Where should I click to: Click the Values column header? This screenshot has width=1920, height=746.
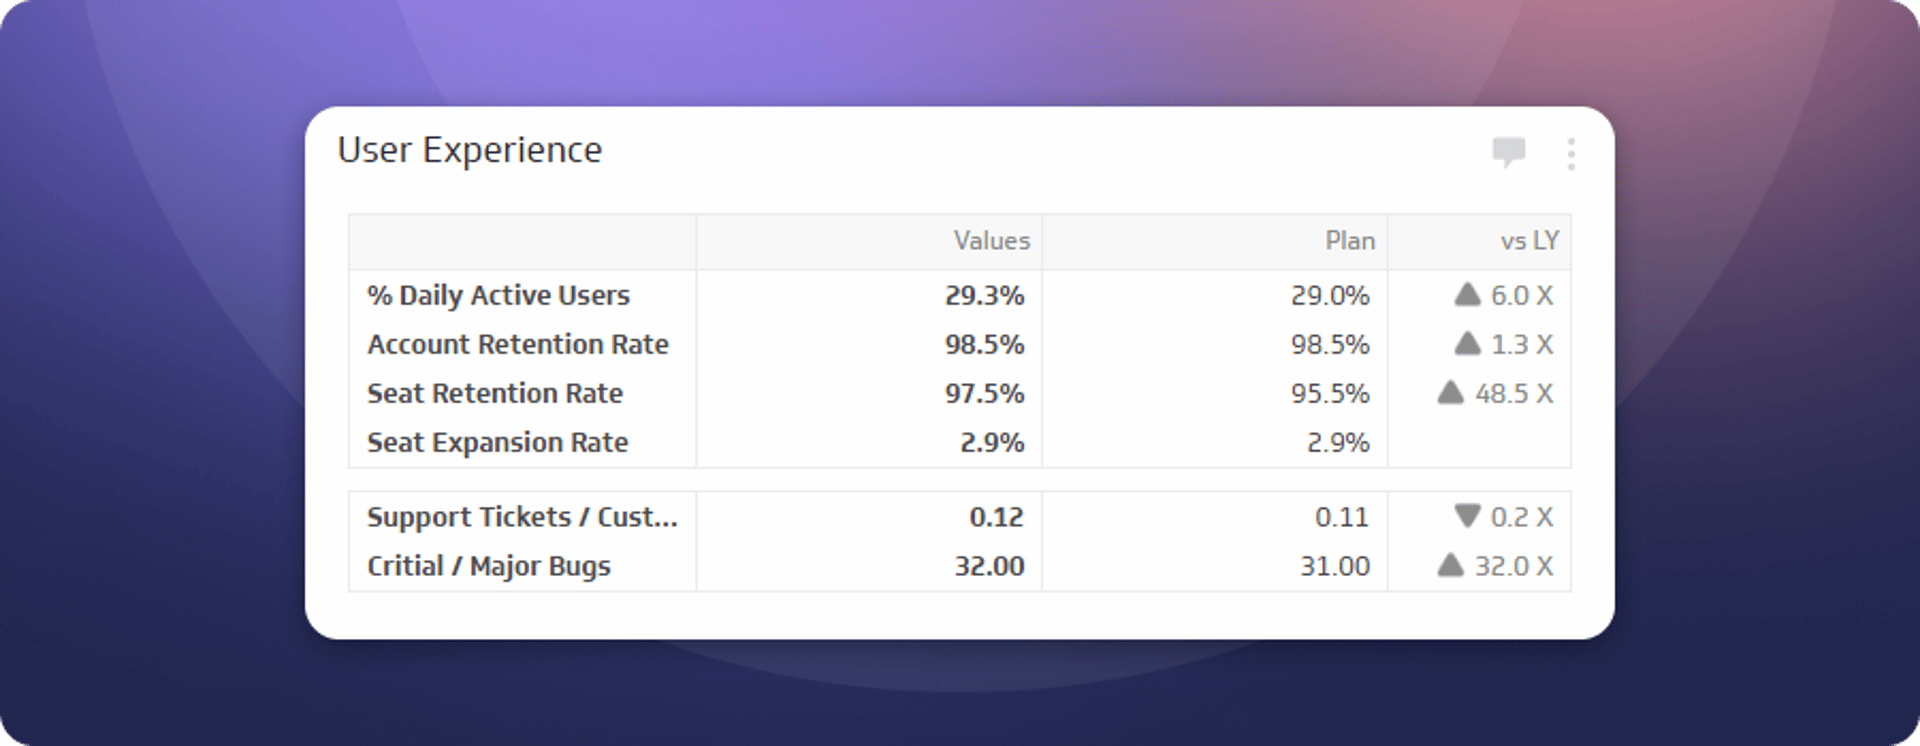click(x=991, y=241)
